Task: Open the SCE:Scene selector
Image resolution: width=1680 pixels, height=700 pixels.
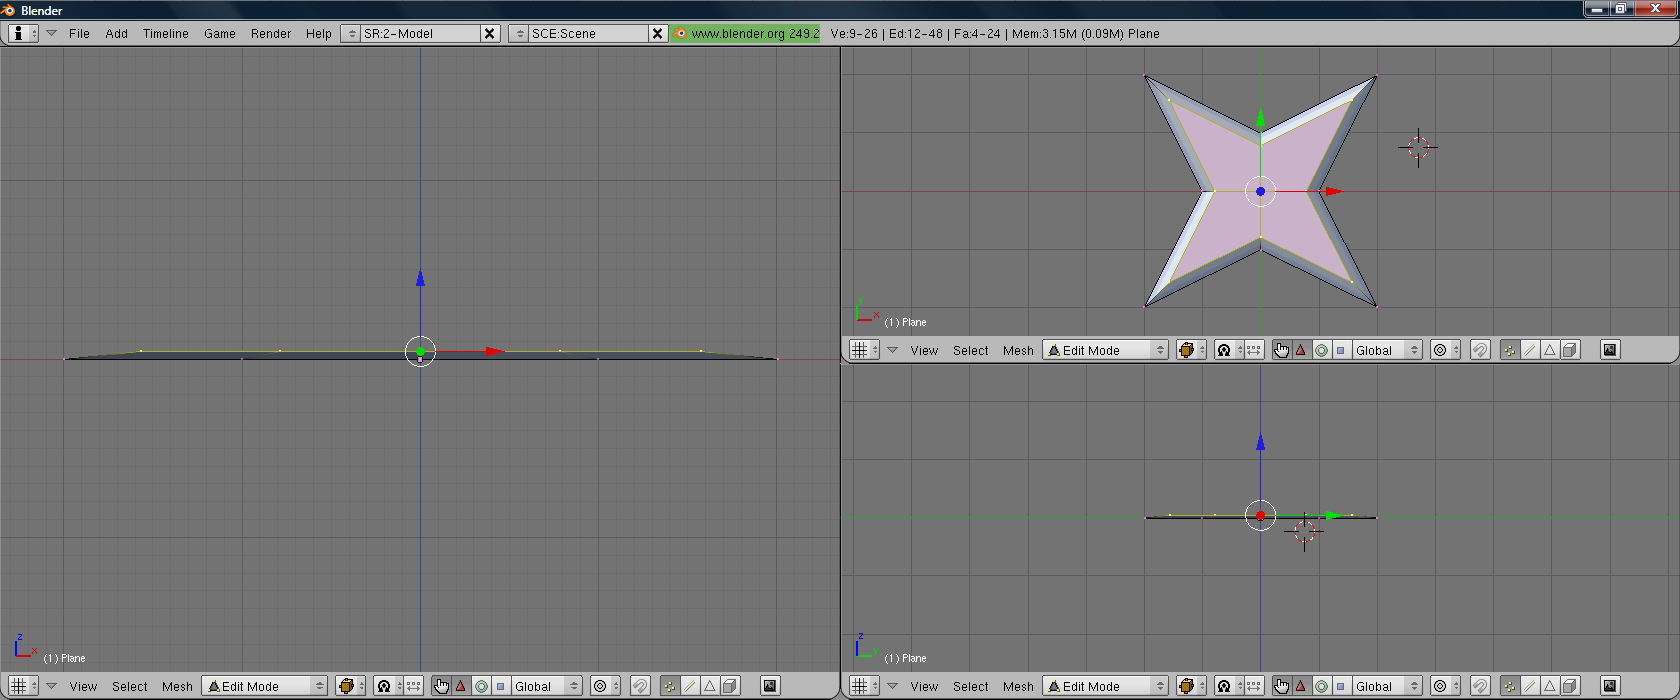Action: point(519,33)
